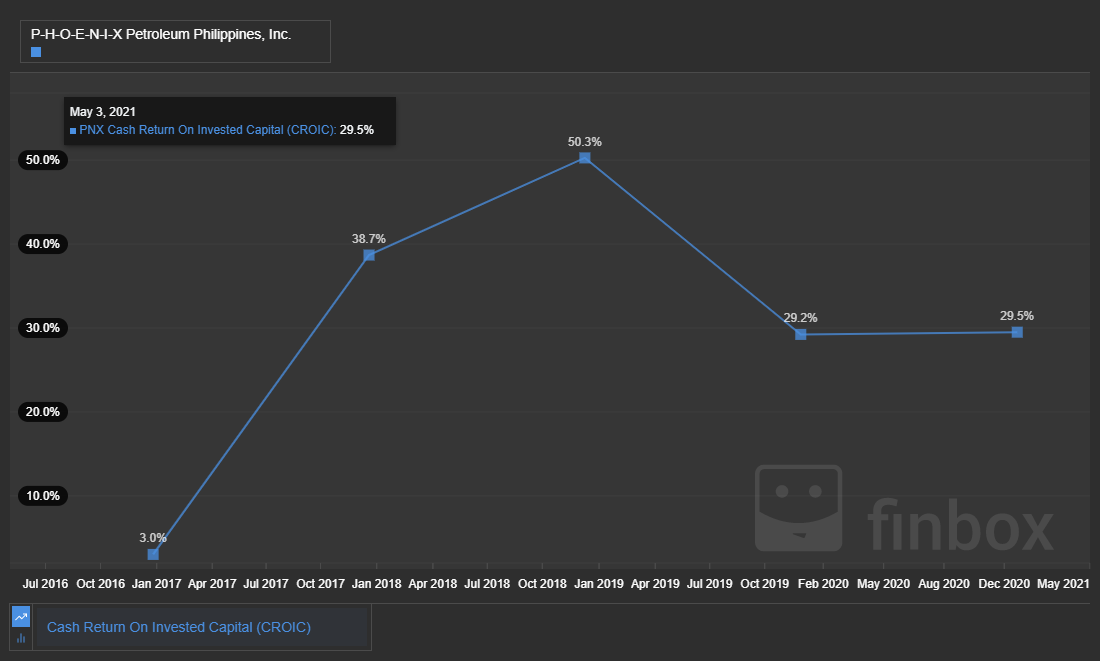Click the Oct 2016 x-axis label
Viewport: 1100px width, 661px height.
[100, 584]
